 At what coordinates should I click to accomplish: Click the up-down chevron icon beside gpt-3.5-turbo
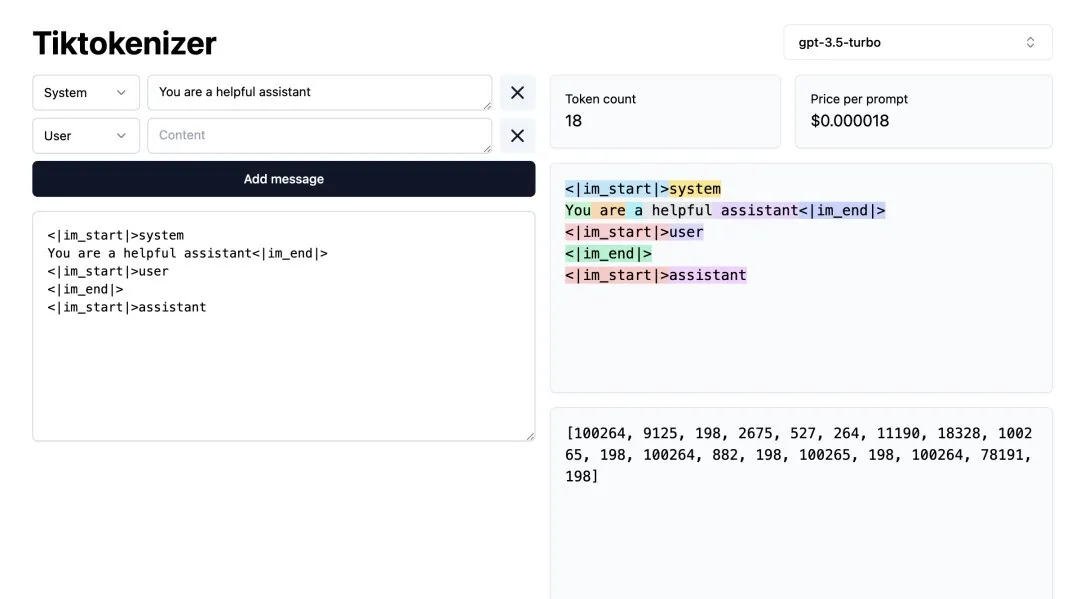(1031, 43)
